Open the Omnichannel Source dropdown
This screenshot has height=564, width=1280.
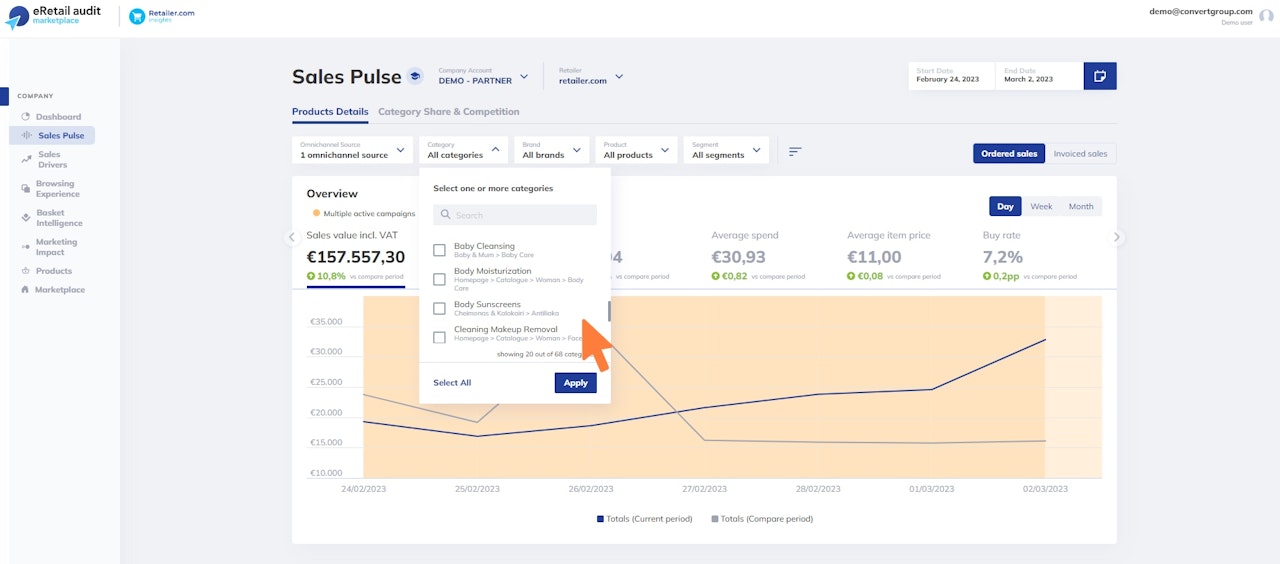pyautogui.click(x=352, y=150)
